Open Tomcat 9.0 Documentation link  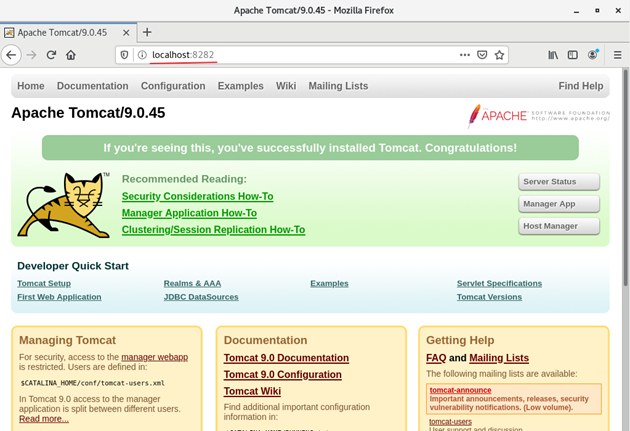[x=286, y=358]
